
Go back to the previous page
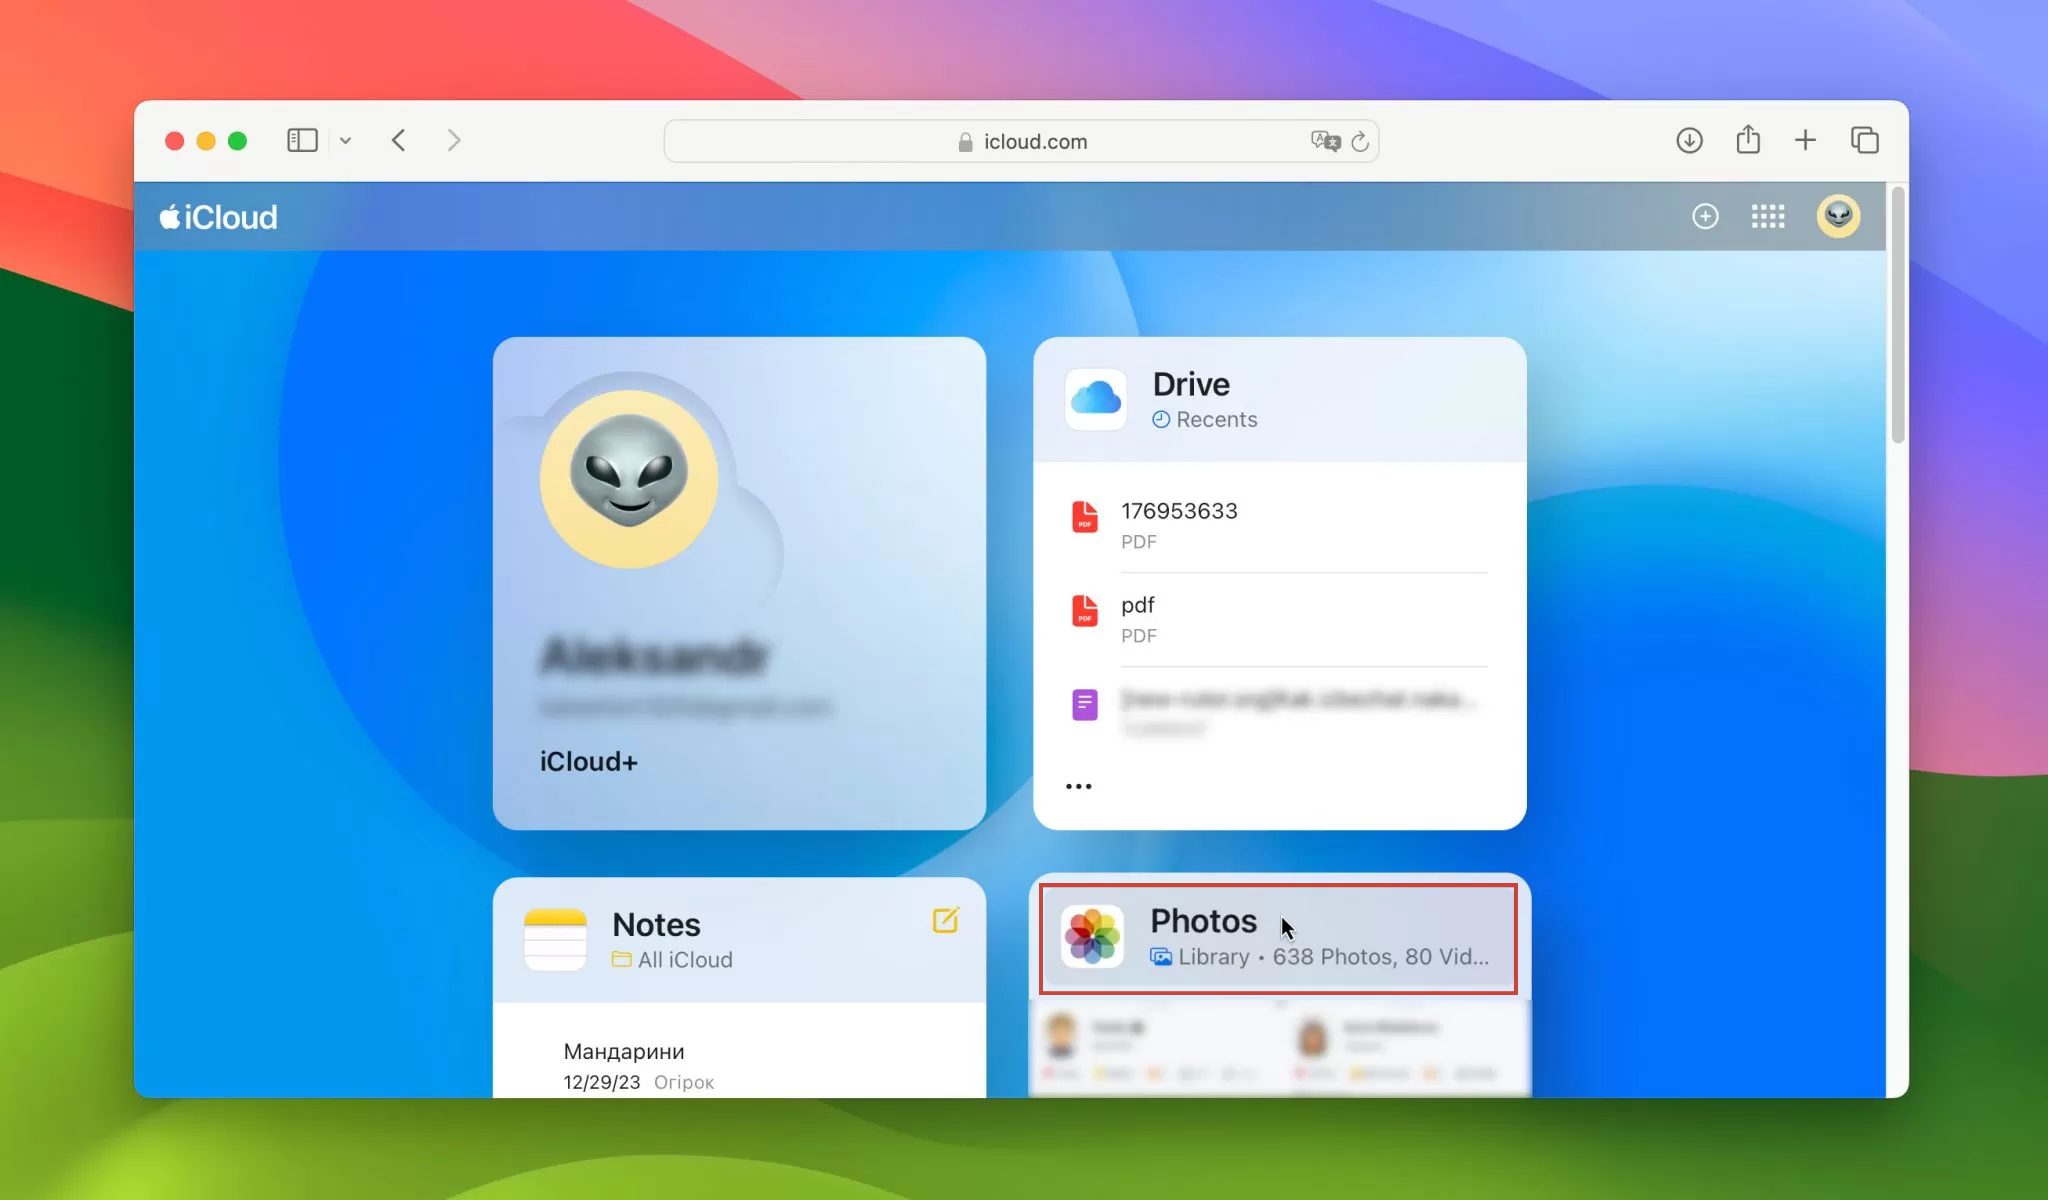[399, 140]
